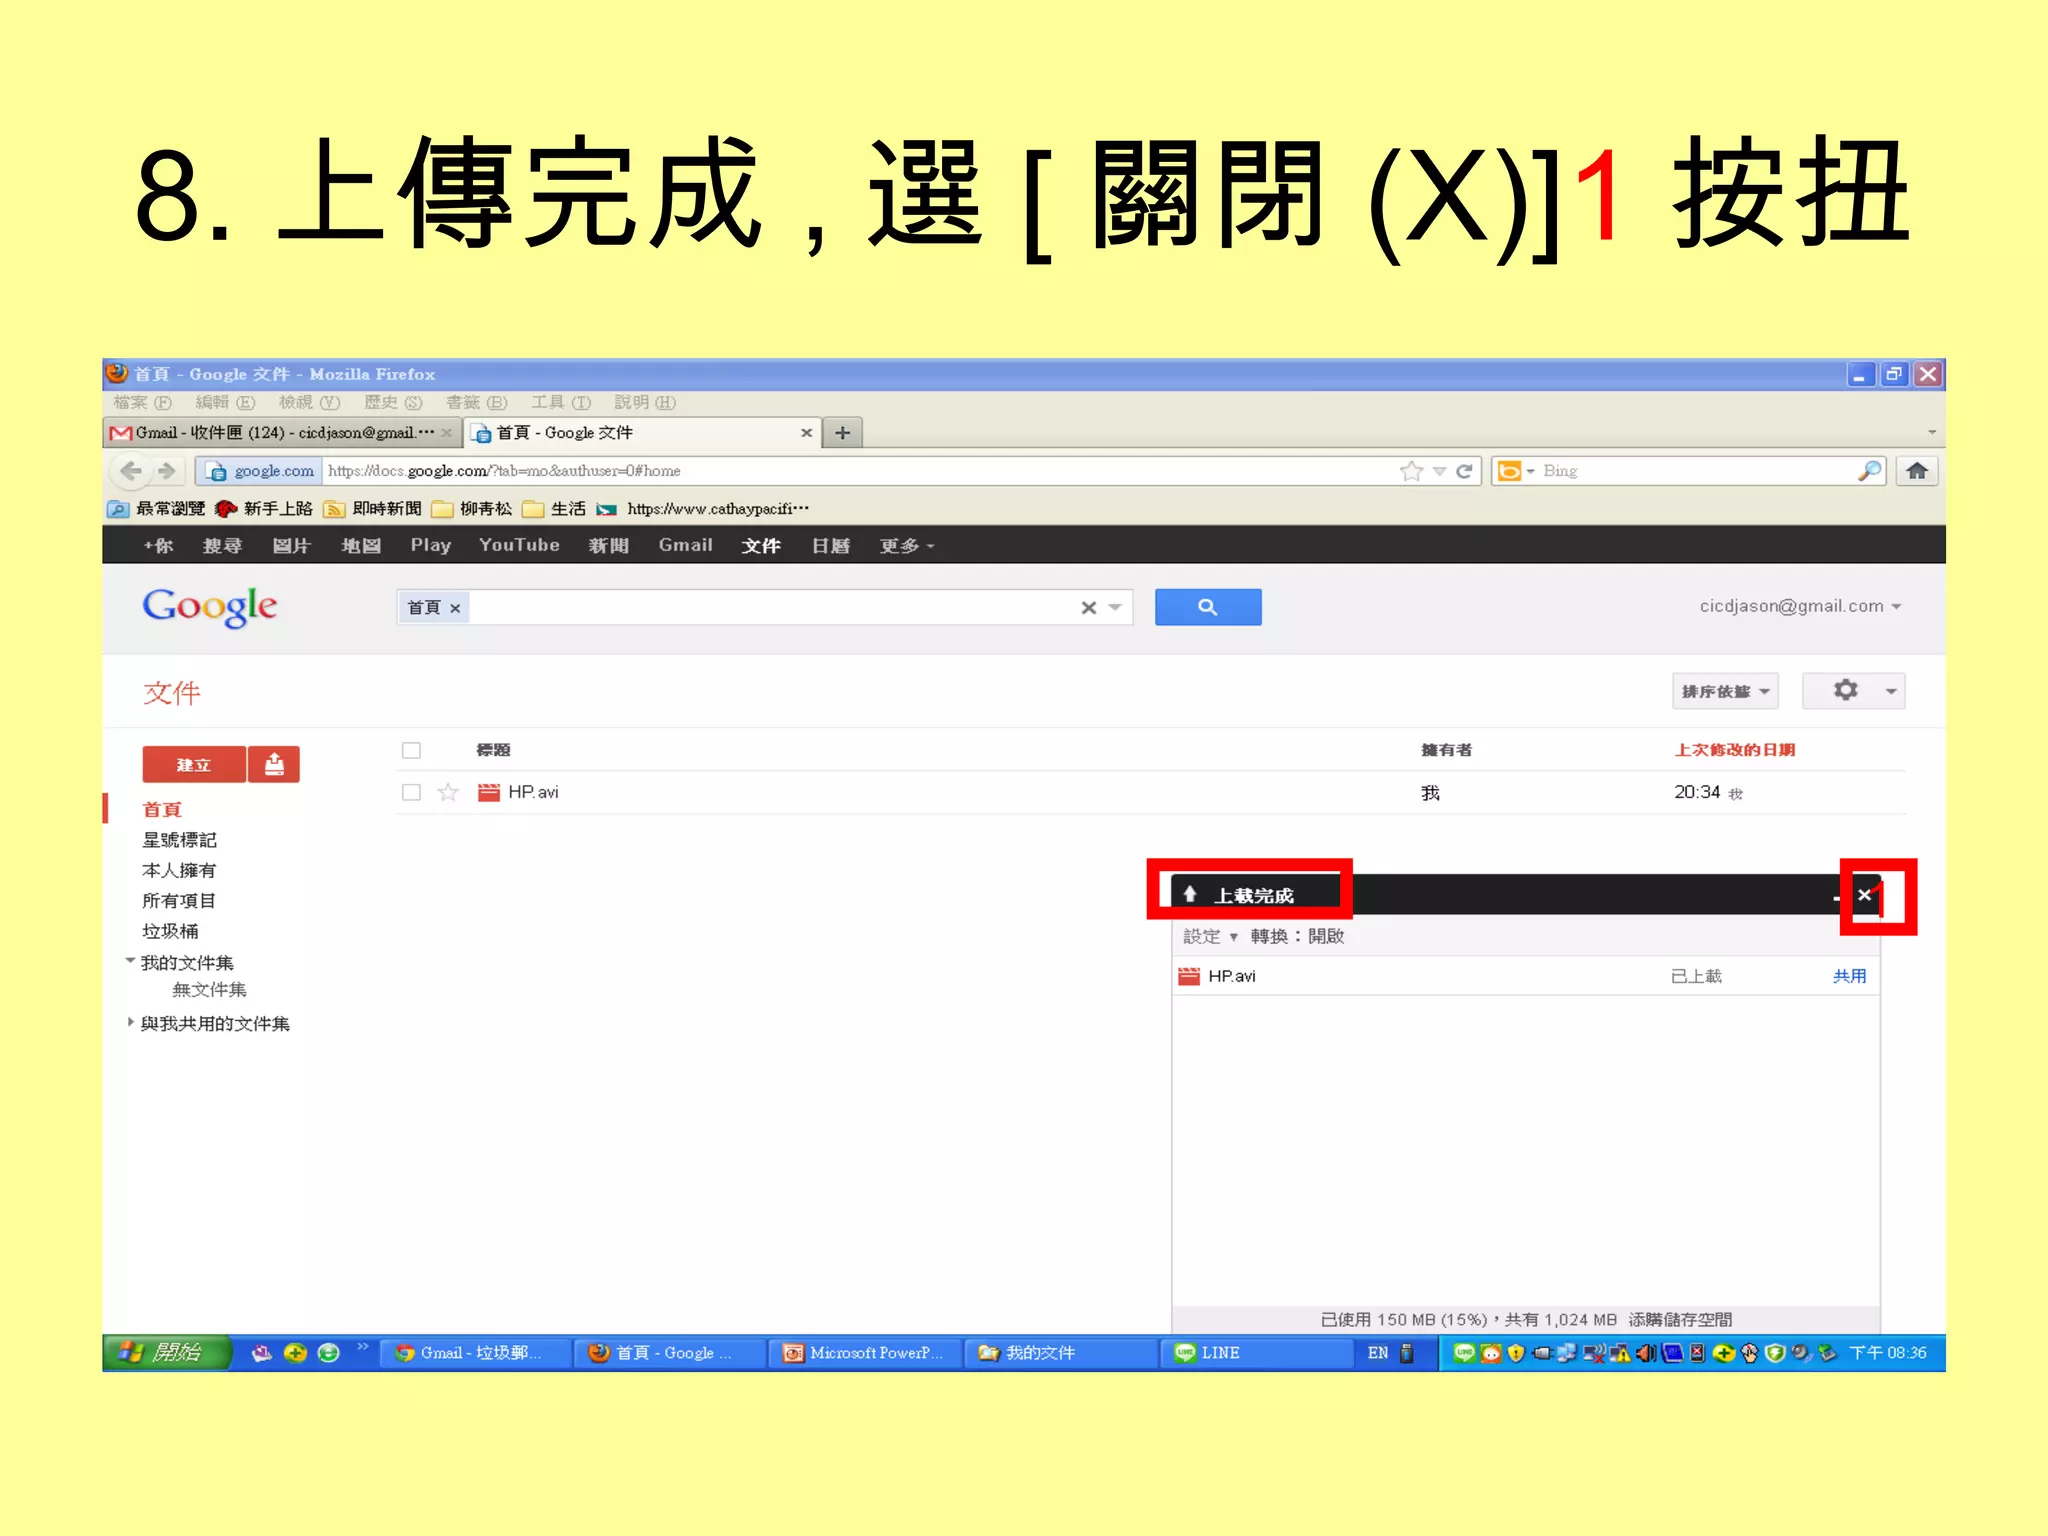The height and width of the screenshot is (1536, 2048).
Task: Collapse the 我的文件集 tree
Action: pyautogui.click(x=130, y=961)
